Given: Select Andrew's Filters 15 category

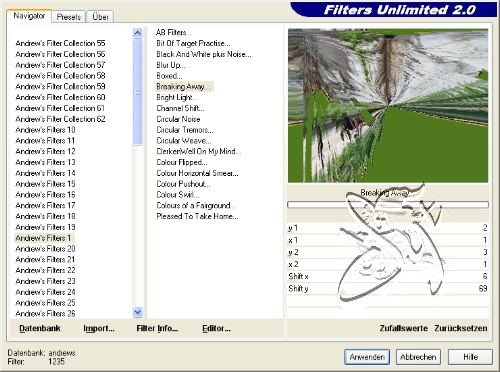Looking at the screenshot, I should tap(45, 184).
